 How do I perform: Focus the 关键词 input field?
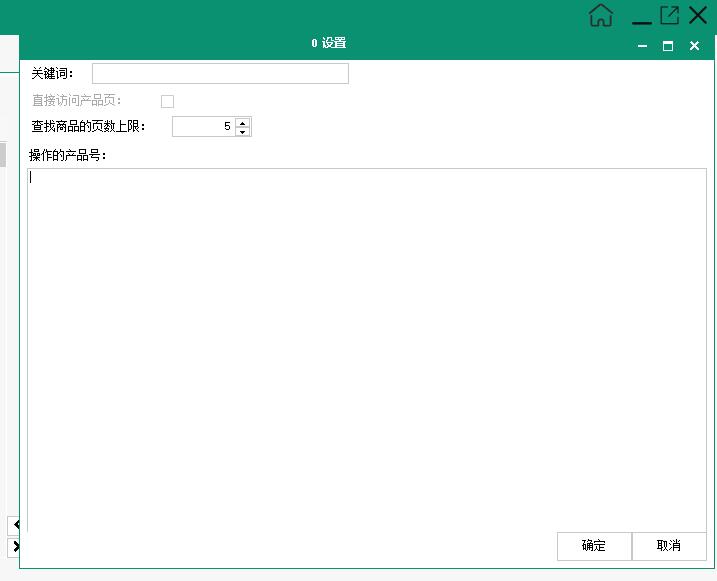[x=220, y=74]
